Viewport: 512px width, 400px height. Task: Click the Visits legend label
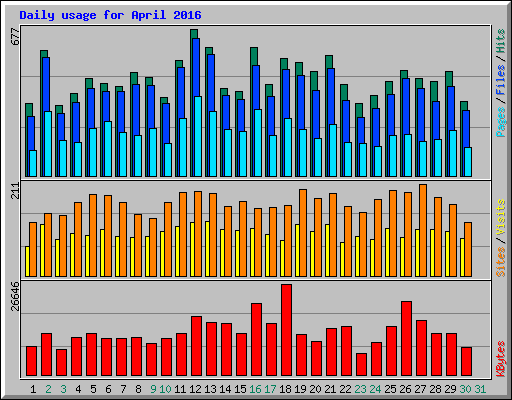pos(500,217)
